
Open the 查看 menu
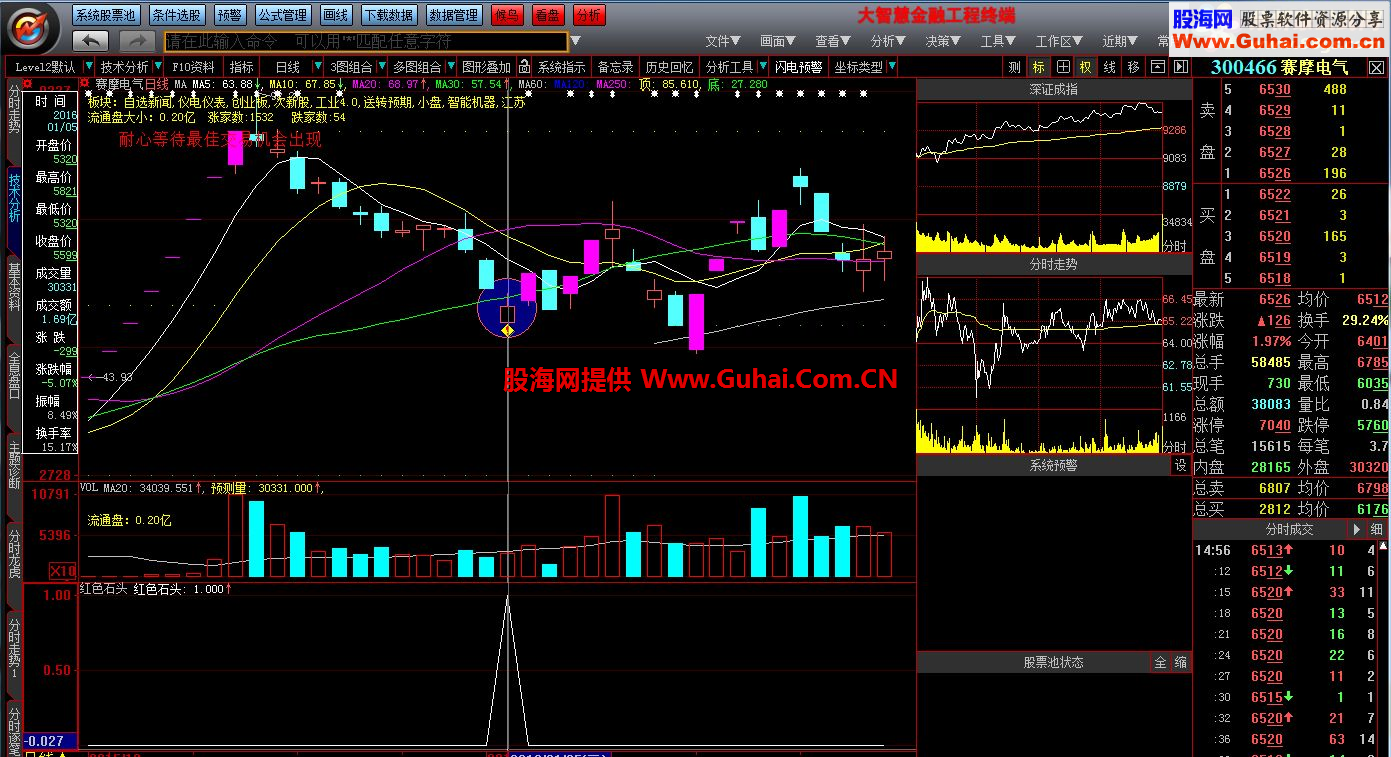coord(833,41)
